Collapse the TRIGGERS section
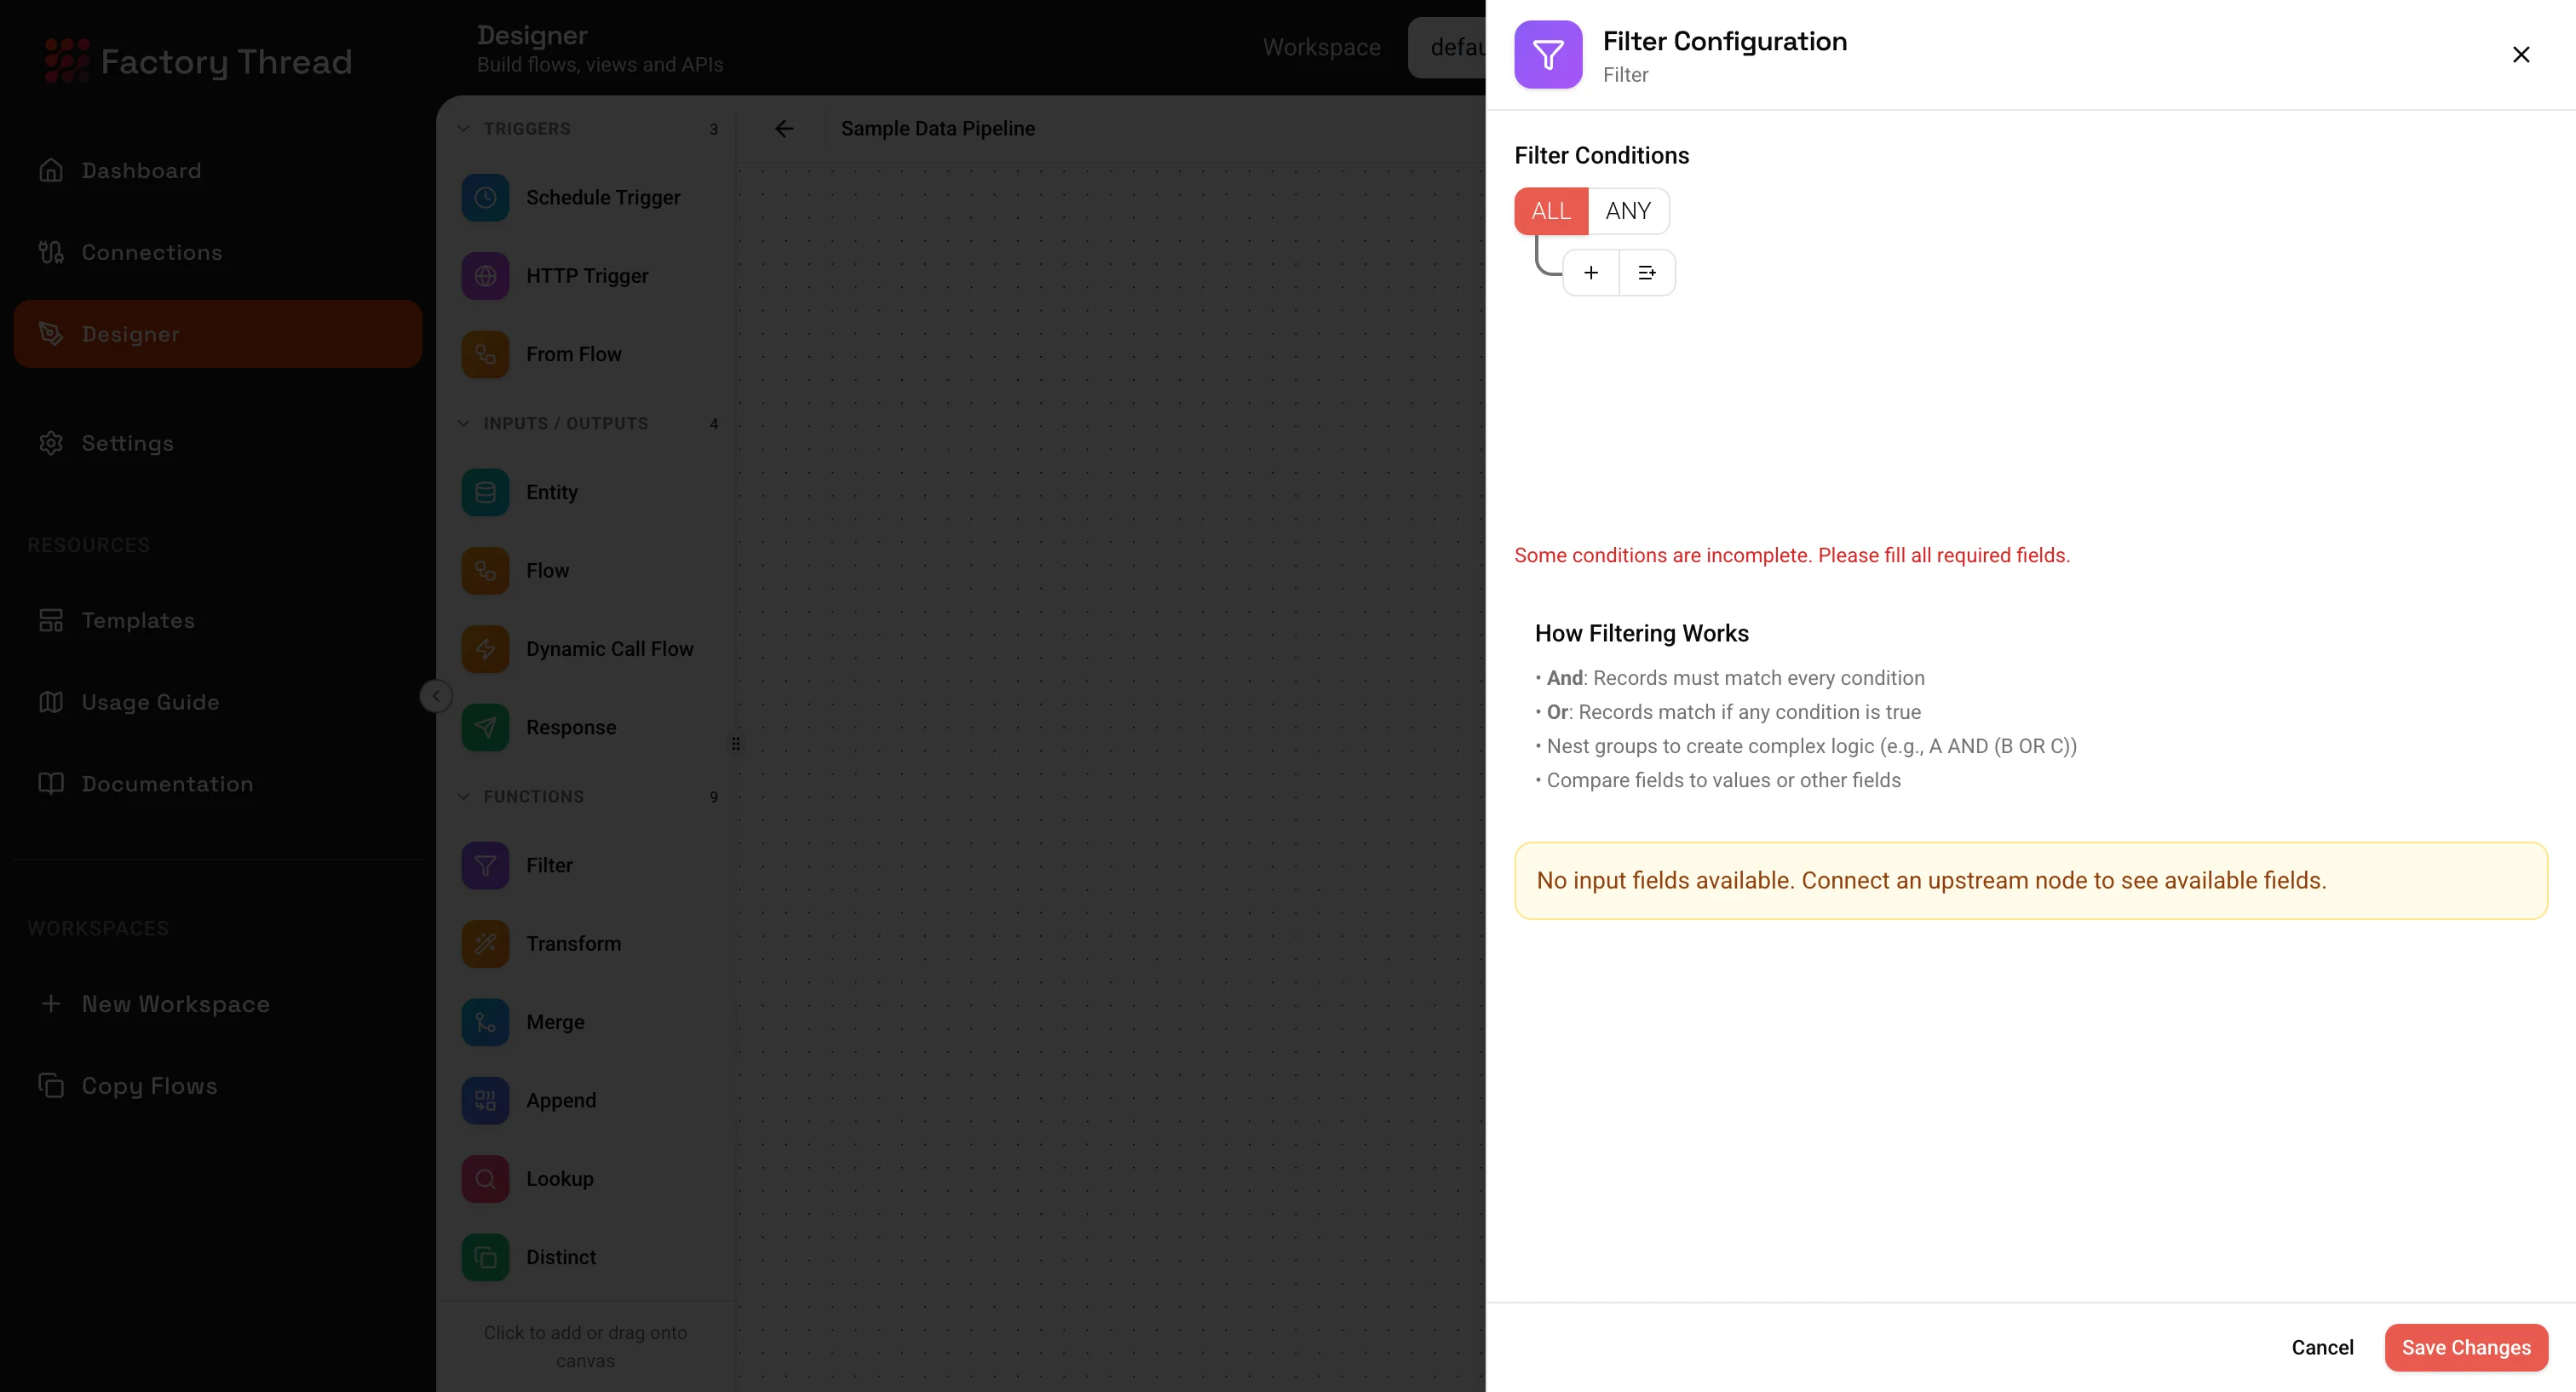 [x=464, y=129]
